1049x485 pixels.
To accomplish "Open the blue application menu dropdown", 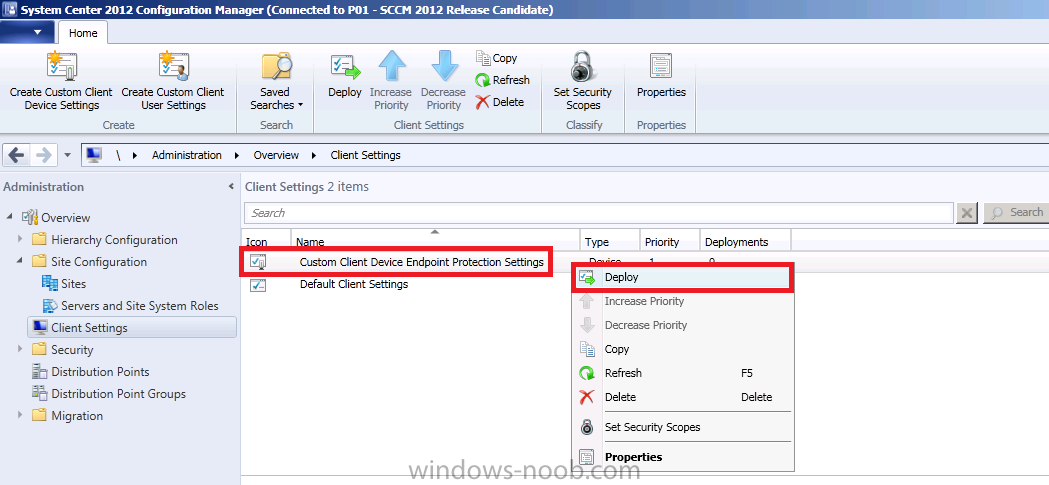I will (x=29, y=31).
